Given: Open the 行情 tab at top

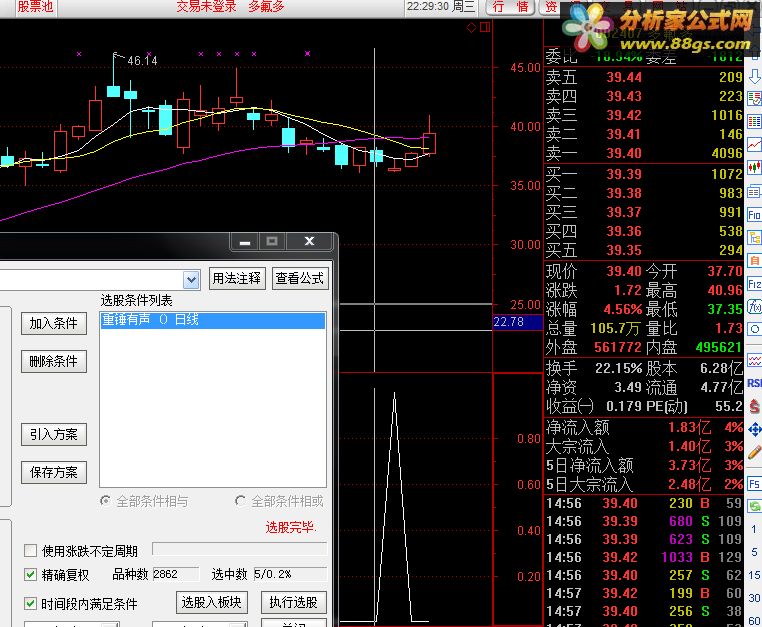Looking at the screenshot, I should [x=510, y=7].
